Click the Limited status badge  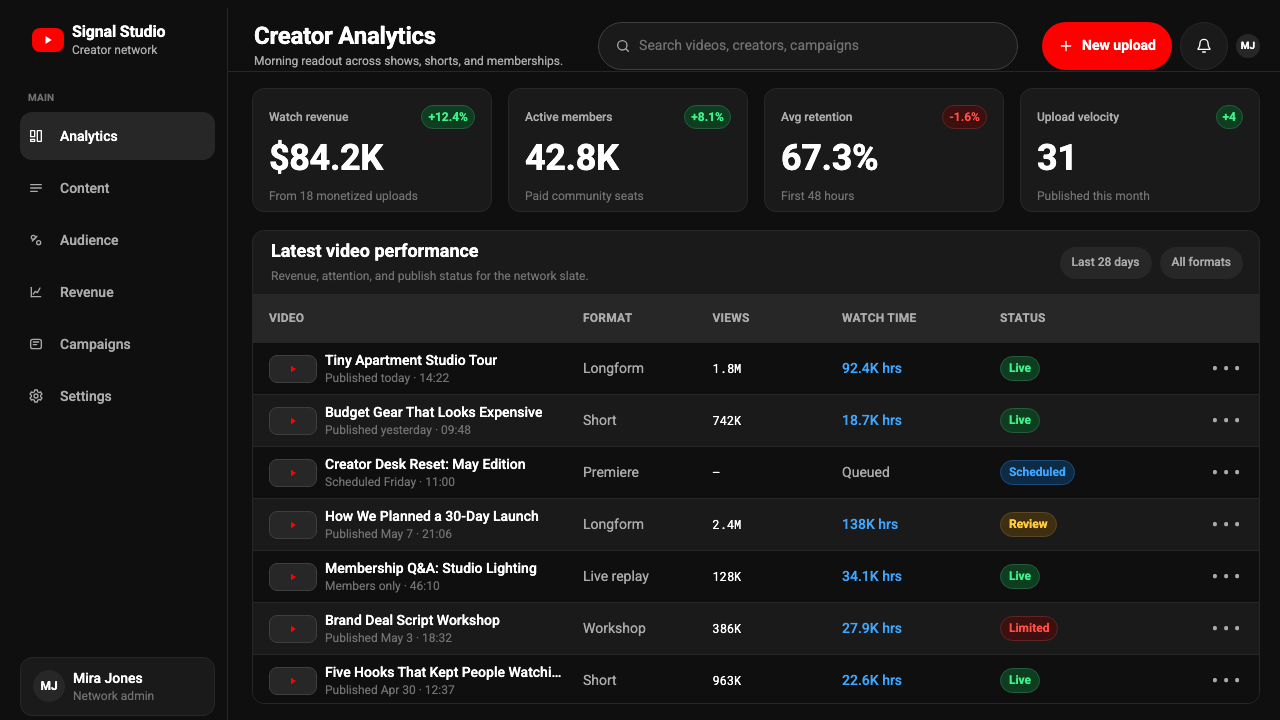[x=1029, y=628]
